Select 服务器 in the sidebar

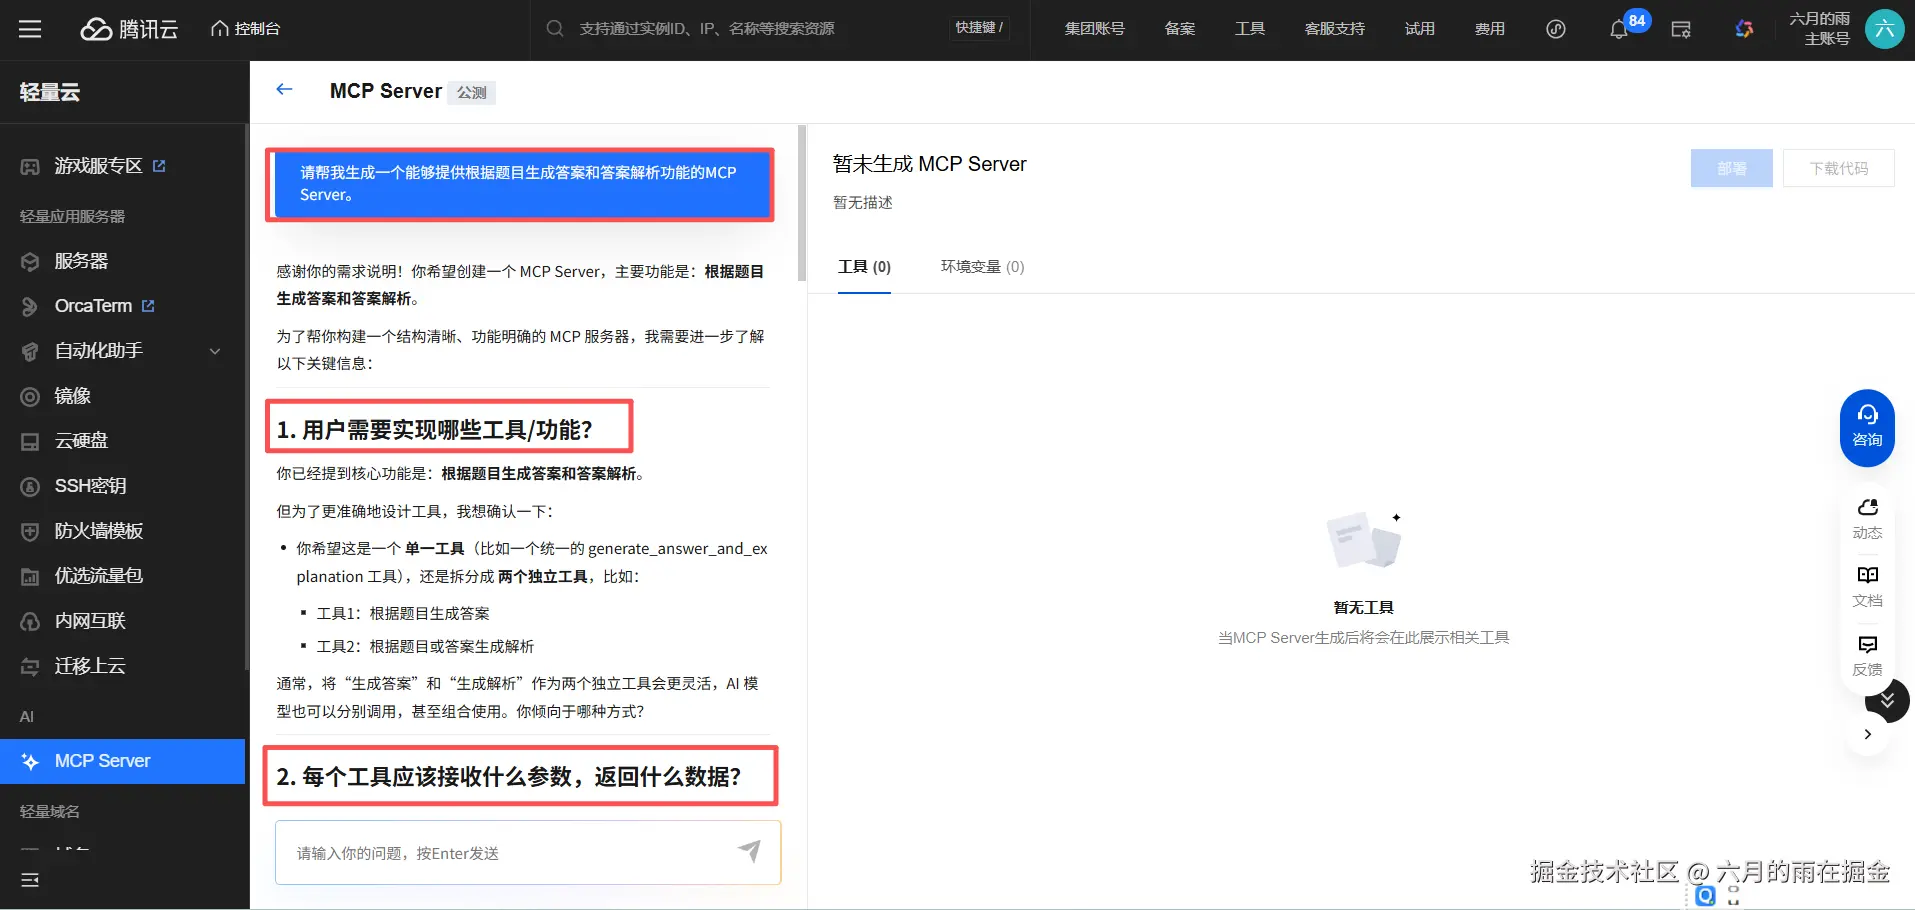[81, 261]
